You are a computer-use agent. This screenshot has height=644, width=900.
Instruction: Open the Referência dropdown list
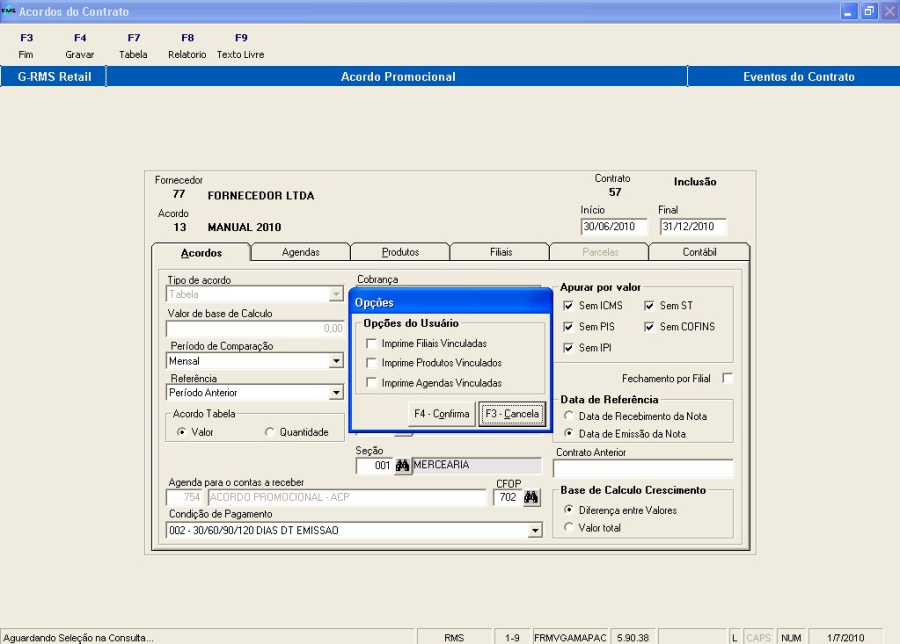click(337, 393)
